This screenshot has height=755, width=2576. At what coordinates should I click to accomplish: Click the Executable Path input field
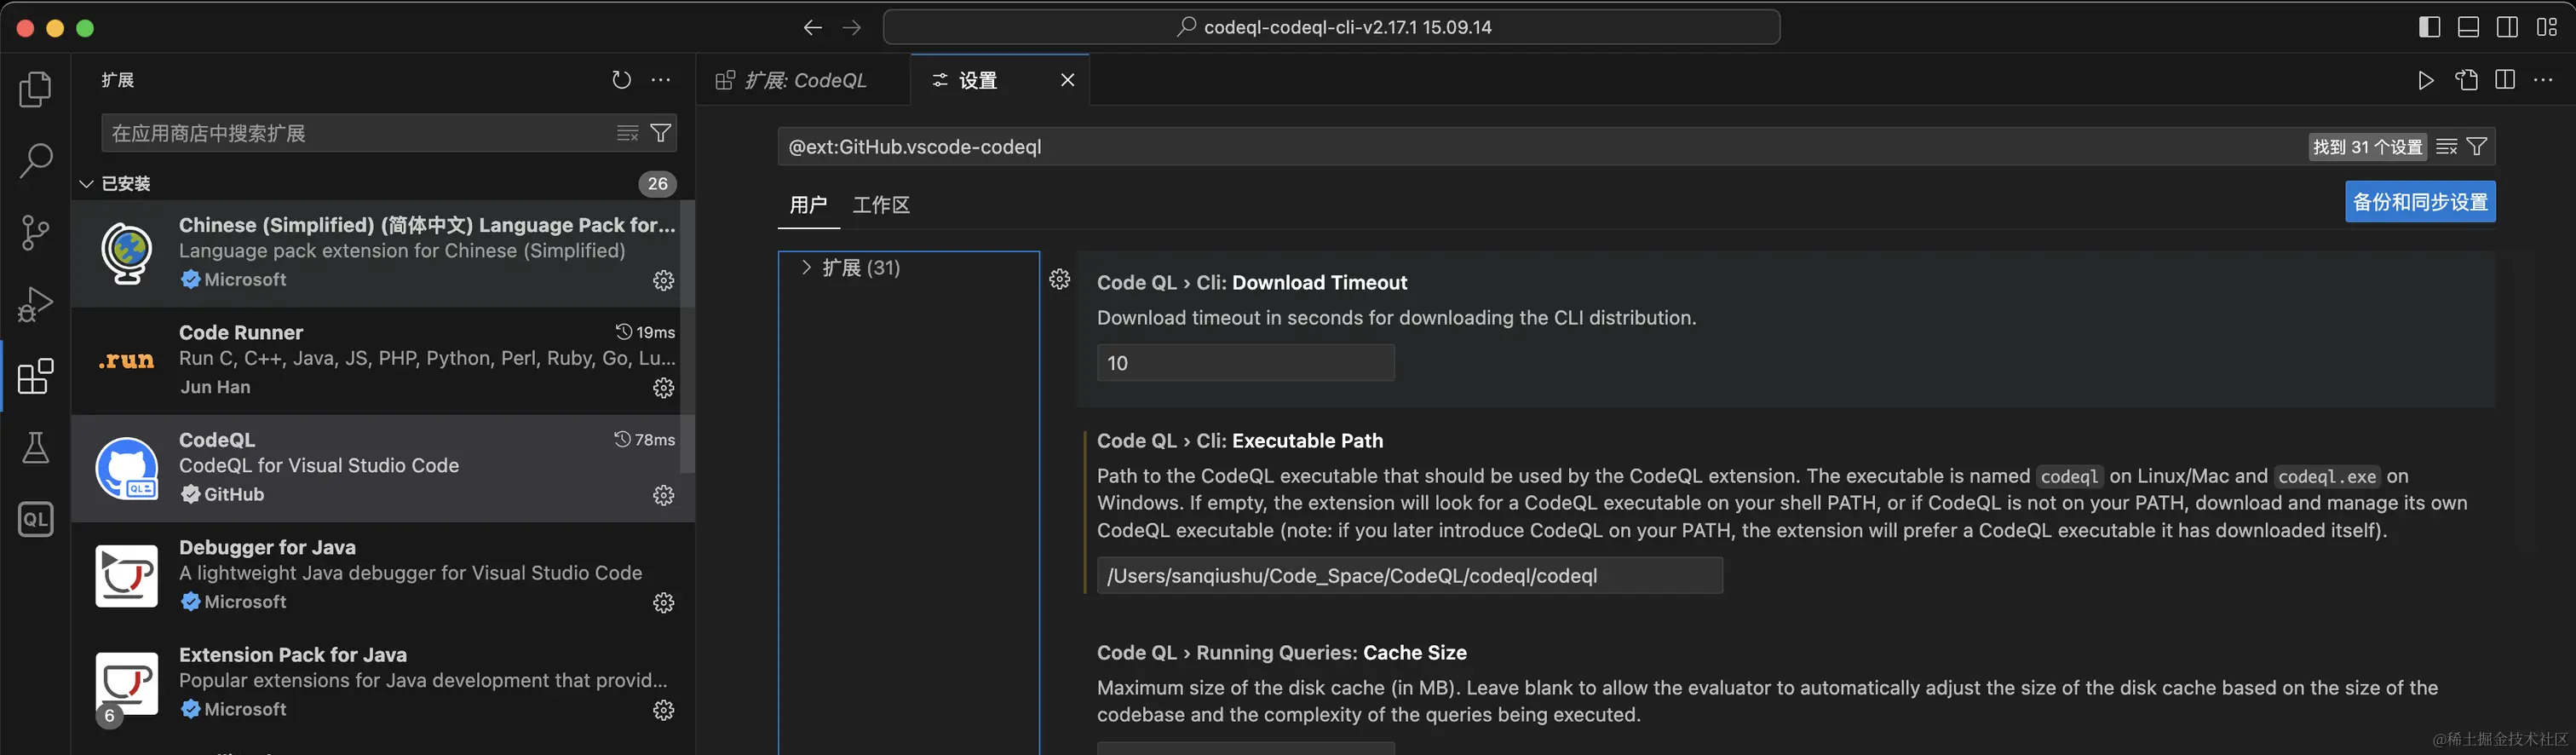(x=1409, y=576)
